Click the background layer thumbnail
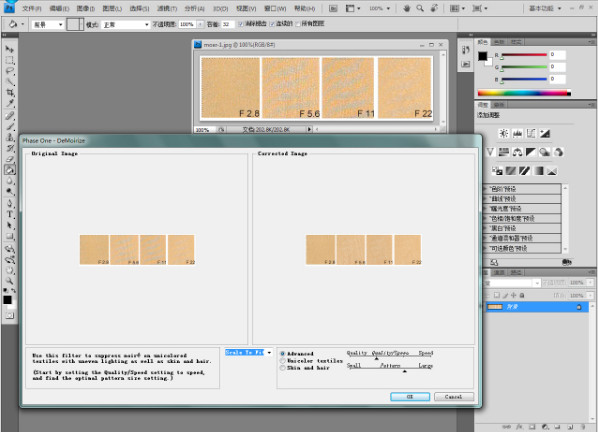Viewport: 598px width, 432px height. coord(495,307)
